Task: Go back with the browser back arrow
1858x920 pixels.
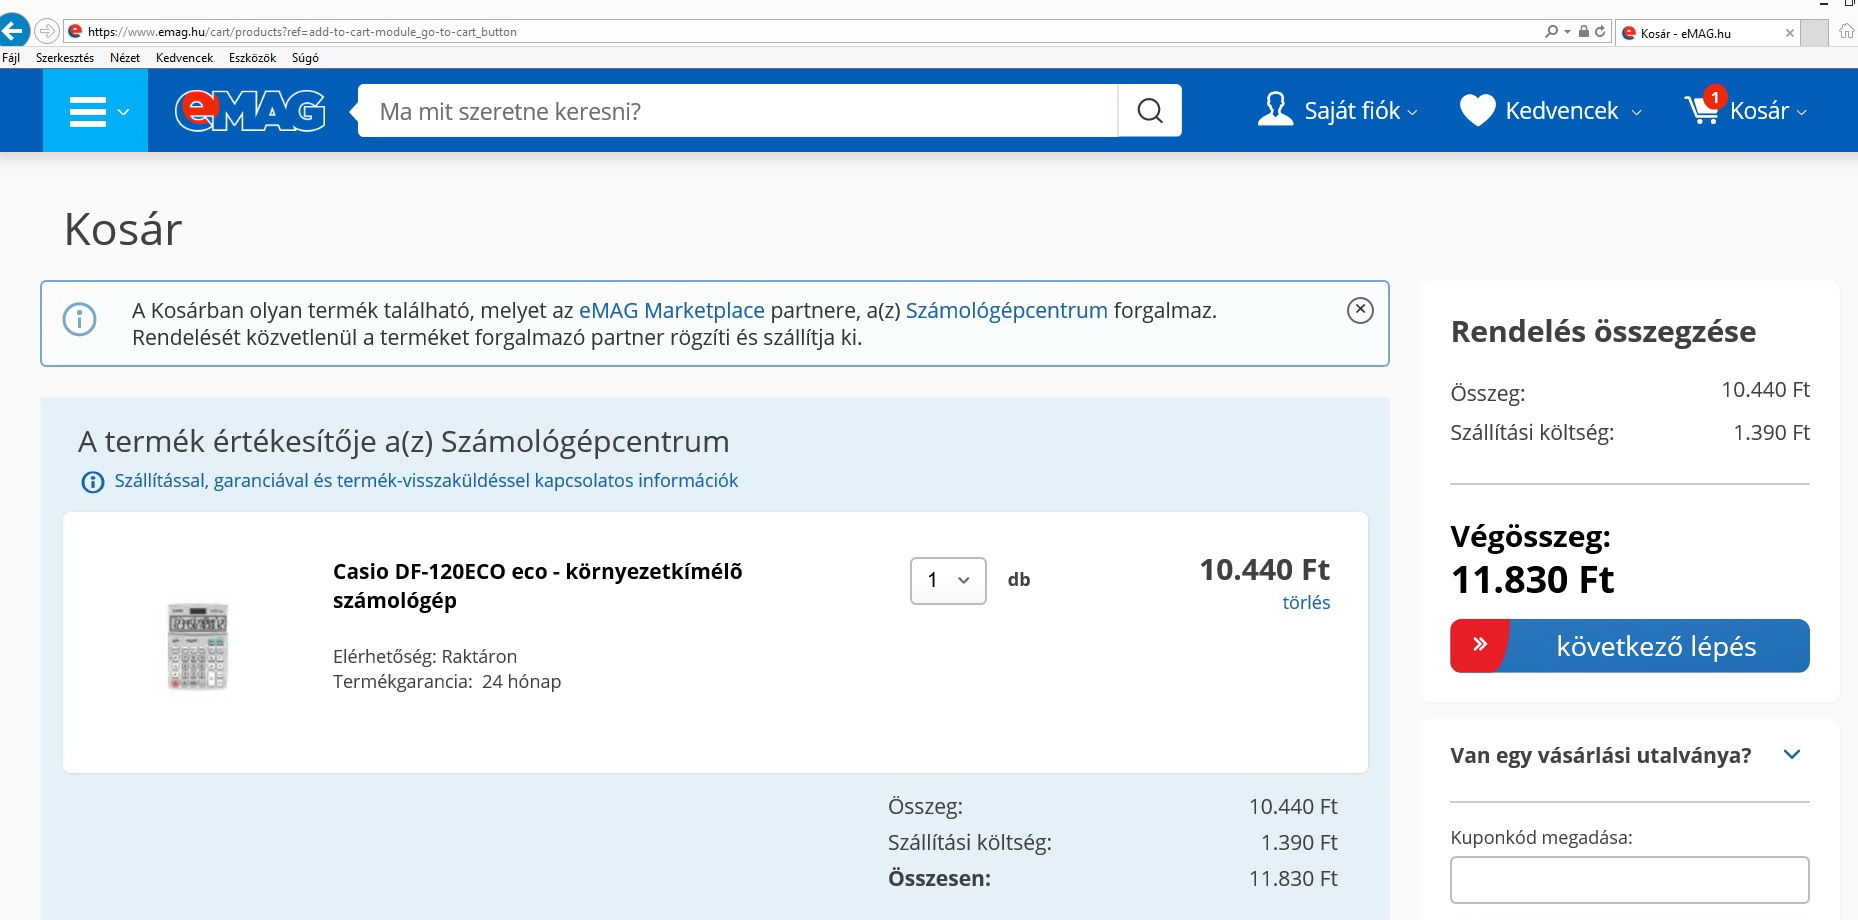Action: [x=14, y=31]
